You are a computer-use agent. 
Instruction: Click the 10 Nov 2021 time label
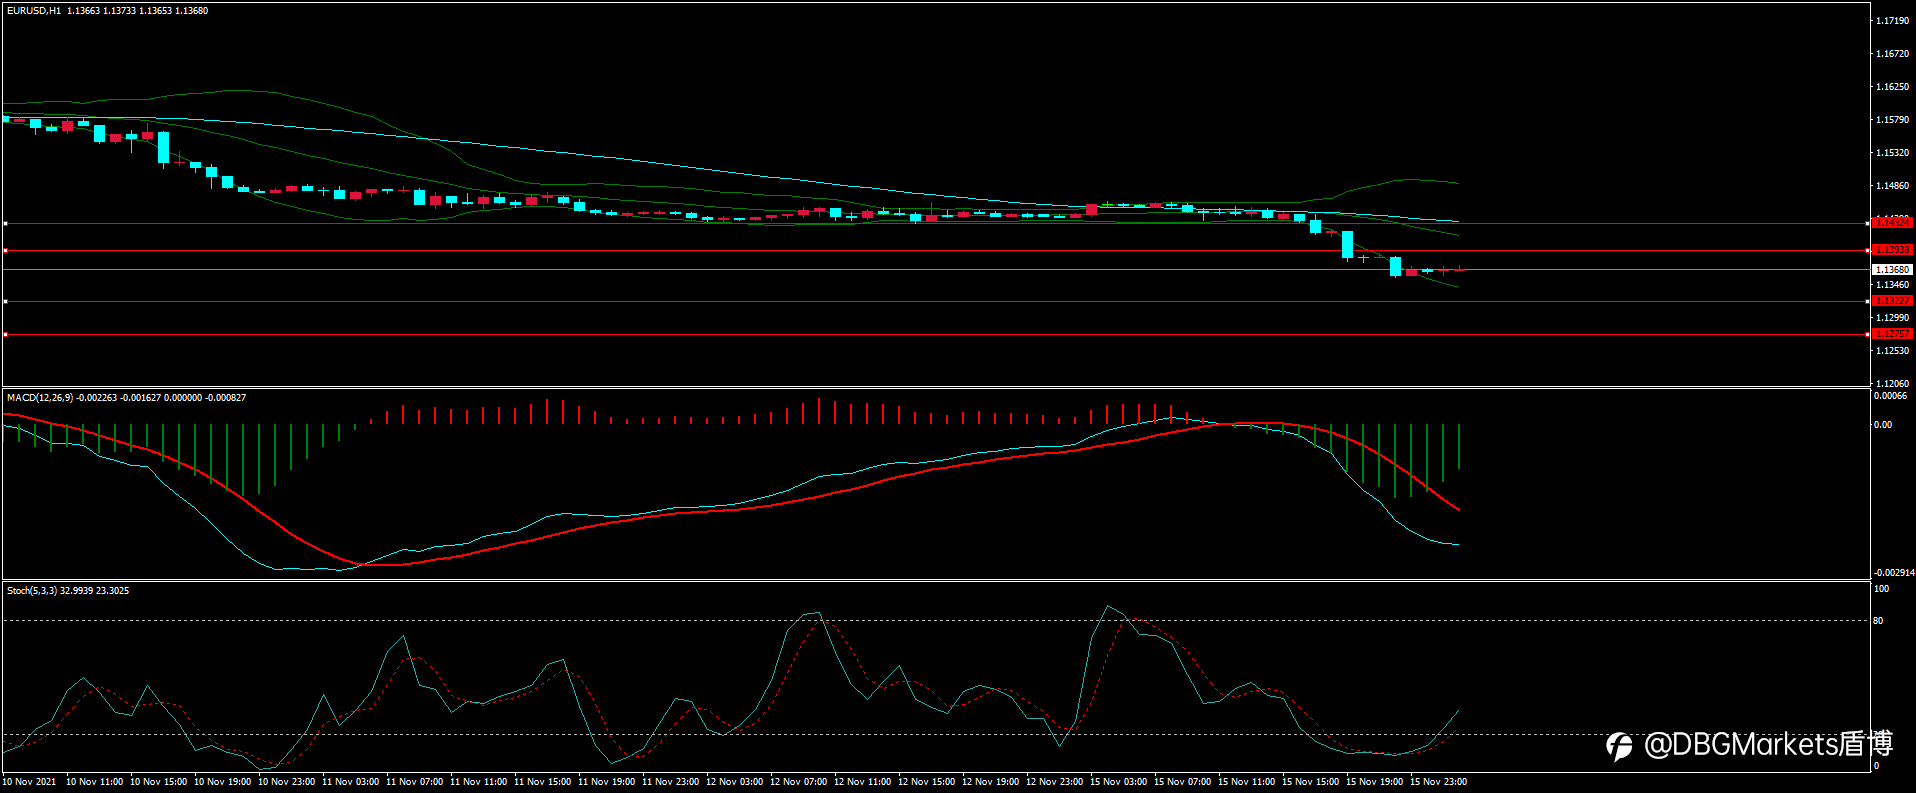pyautogui.click(x=29, y=782)
